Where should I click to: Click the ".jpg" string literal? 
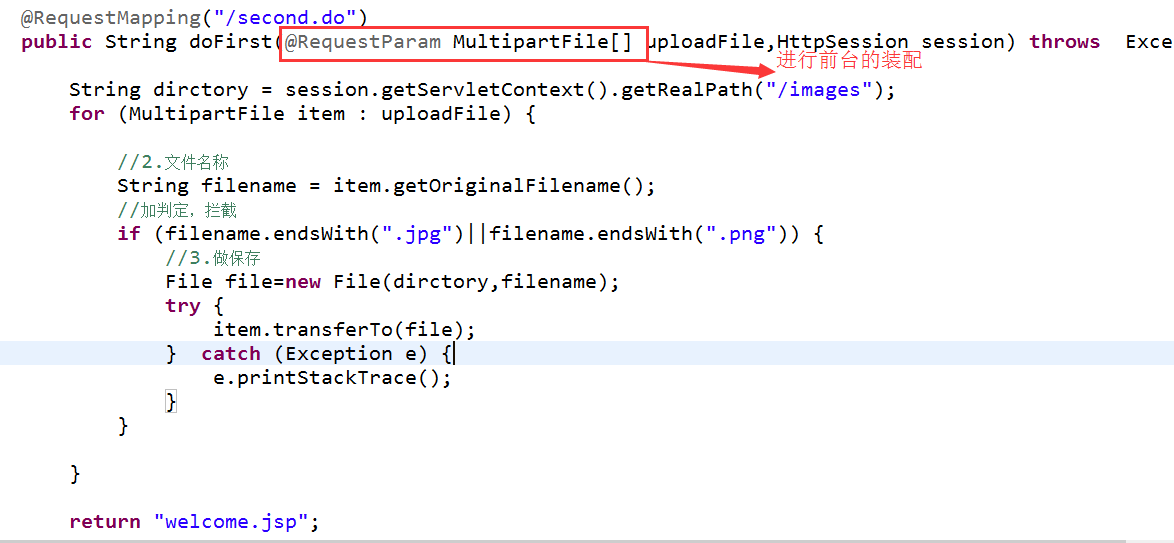419,234
